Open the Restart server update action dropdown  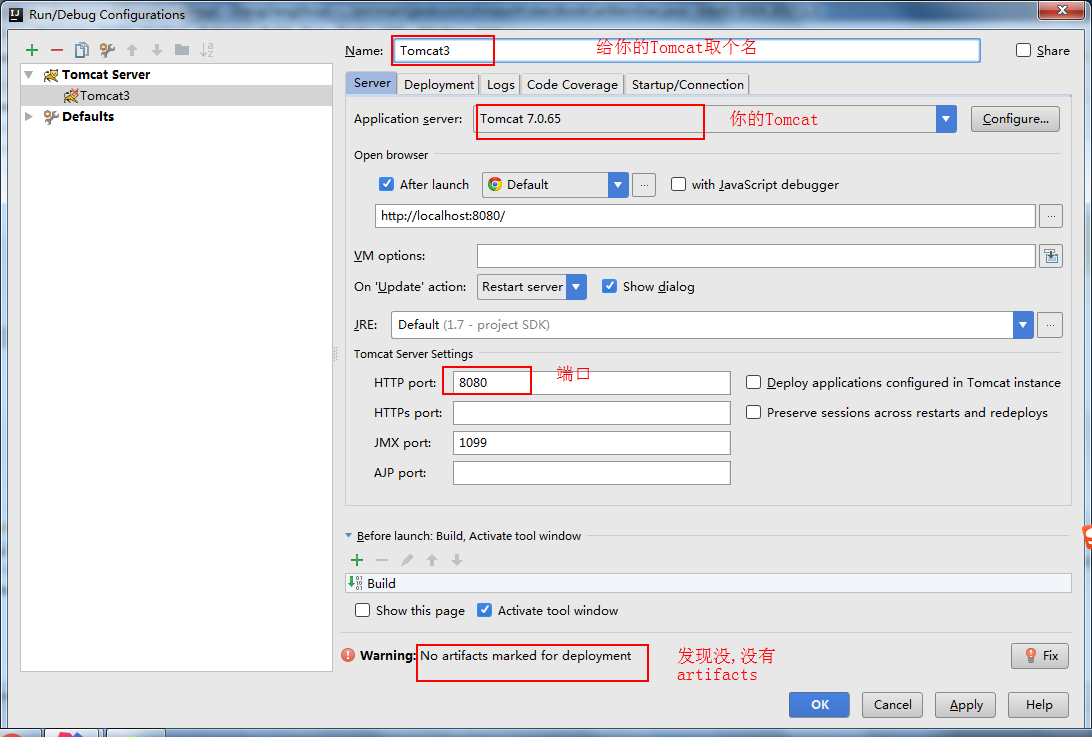[576, 286]
